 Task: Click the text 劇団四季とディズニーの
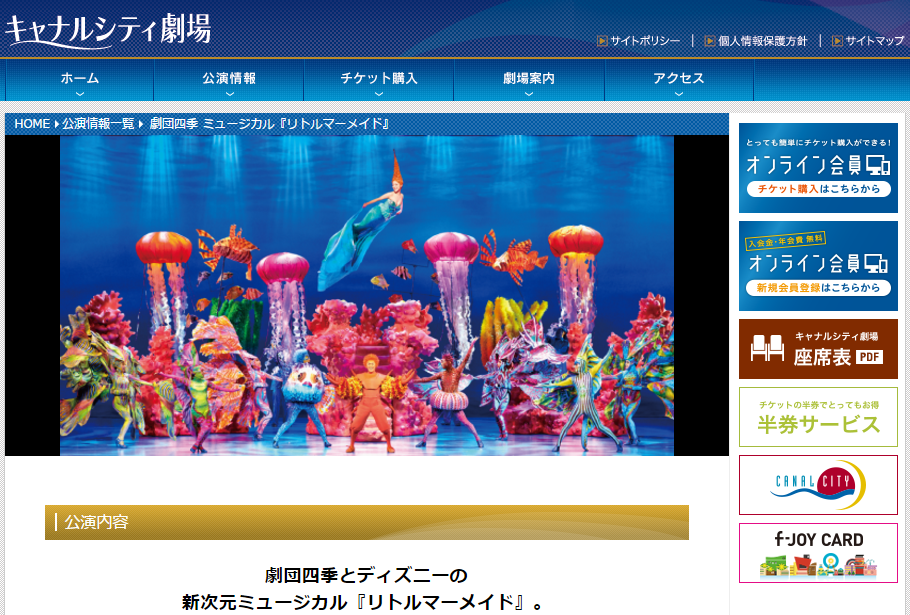pyautogui.click(x=366, y=576)
